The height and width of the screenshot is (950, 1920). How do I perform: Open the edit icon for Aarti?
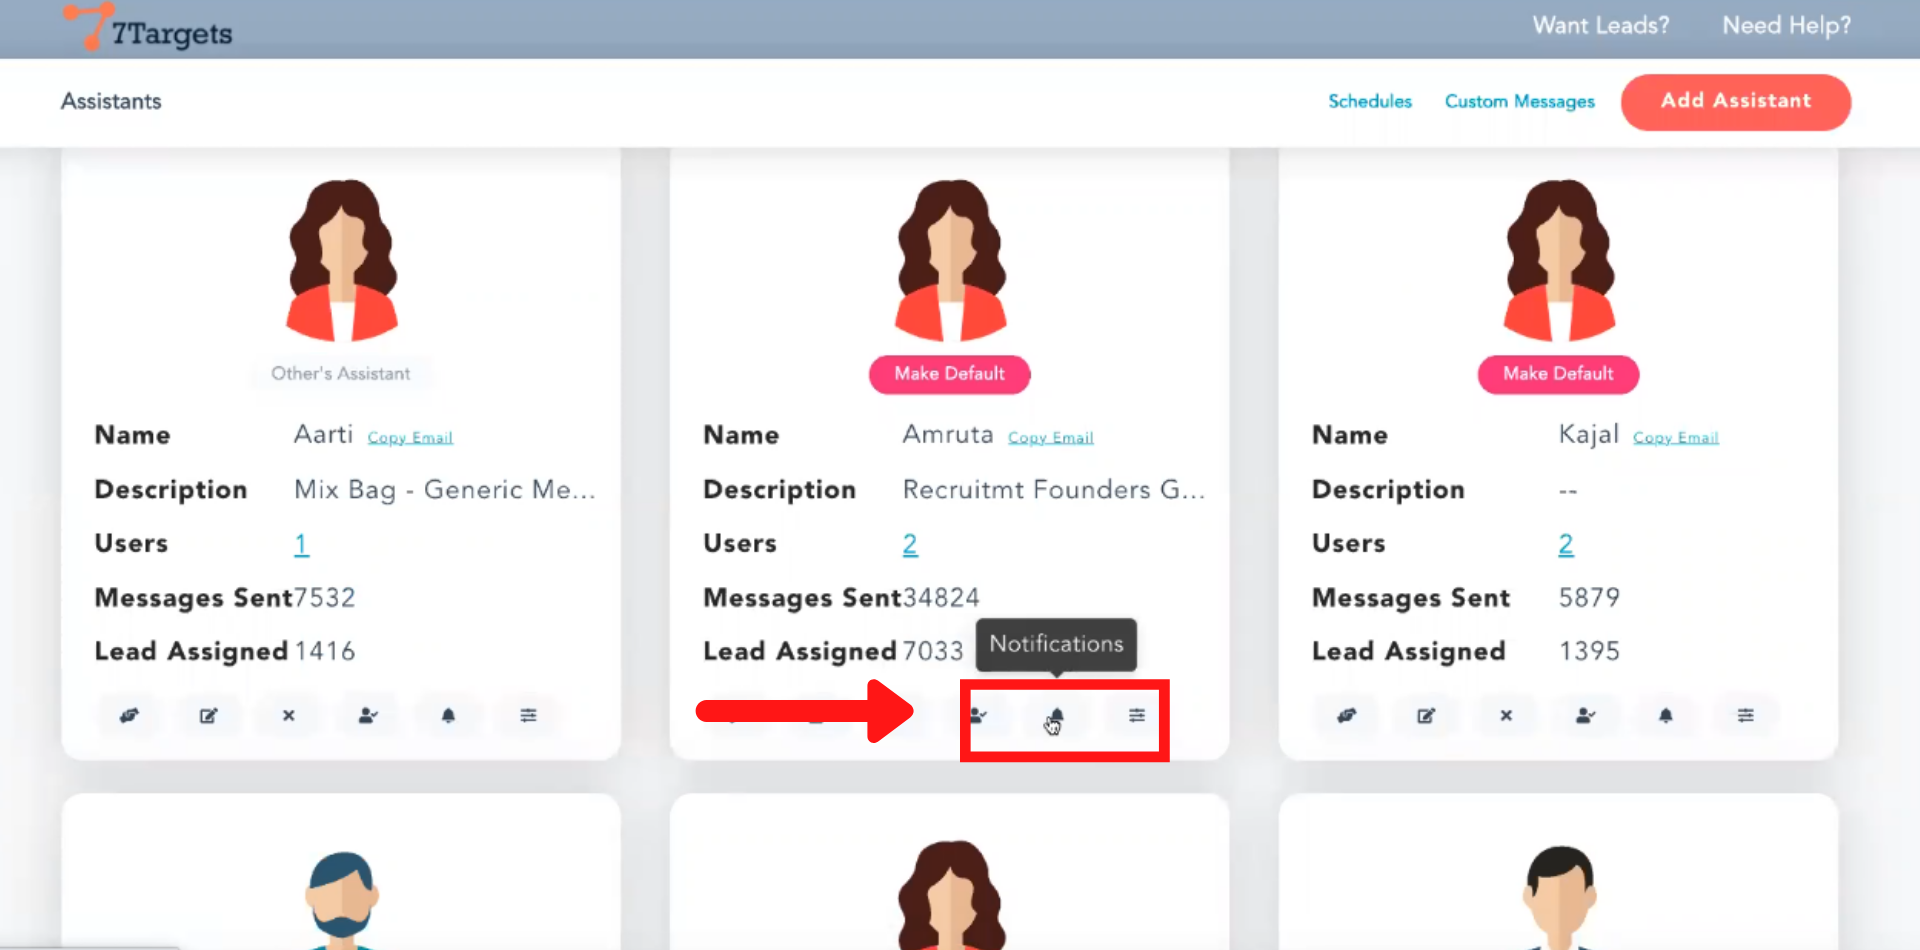pyautogui.click(x=208, y=715)
